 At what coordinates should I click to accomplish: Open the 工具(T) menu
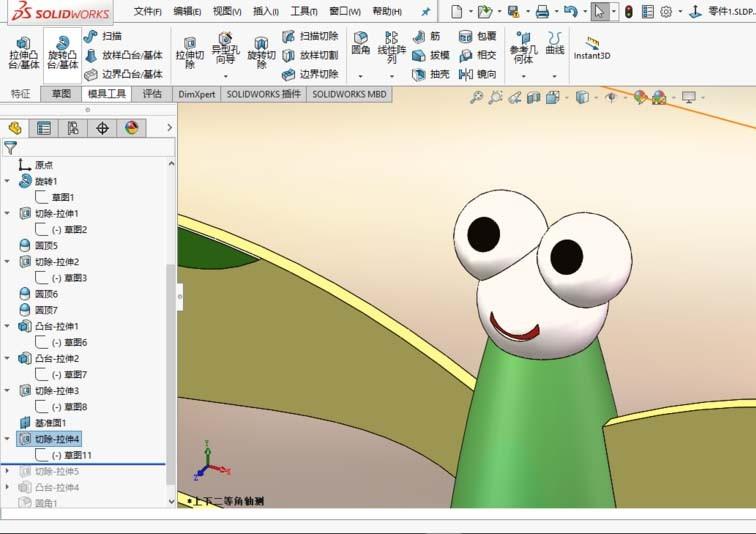[x=304, y=11]
